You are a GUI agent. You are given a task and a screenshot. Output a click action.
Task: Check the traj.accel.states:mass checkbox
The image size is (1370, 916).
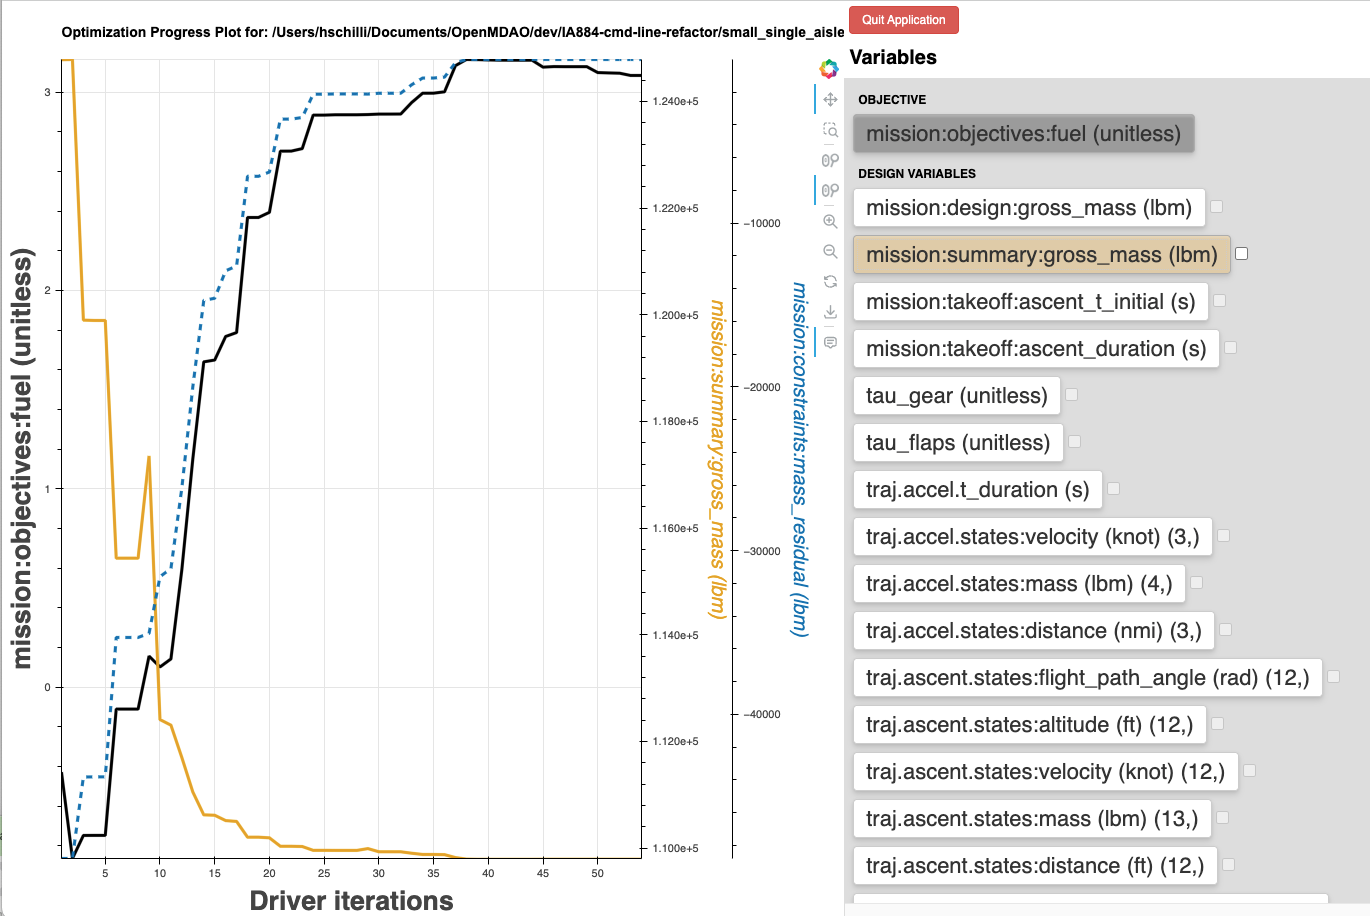pos(1197,583)
